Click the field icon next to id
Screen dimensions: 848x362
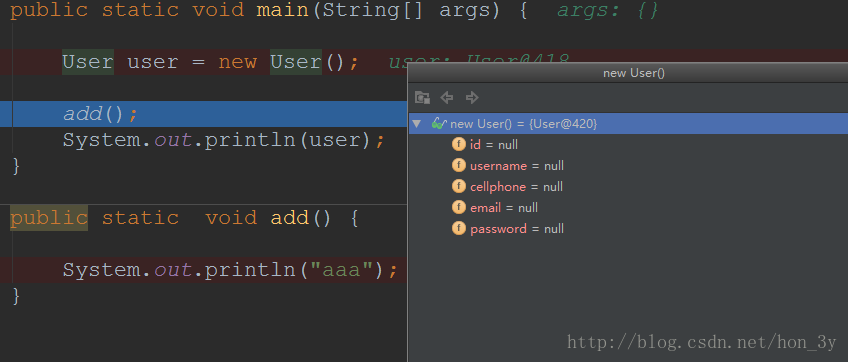459,144
